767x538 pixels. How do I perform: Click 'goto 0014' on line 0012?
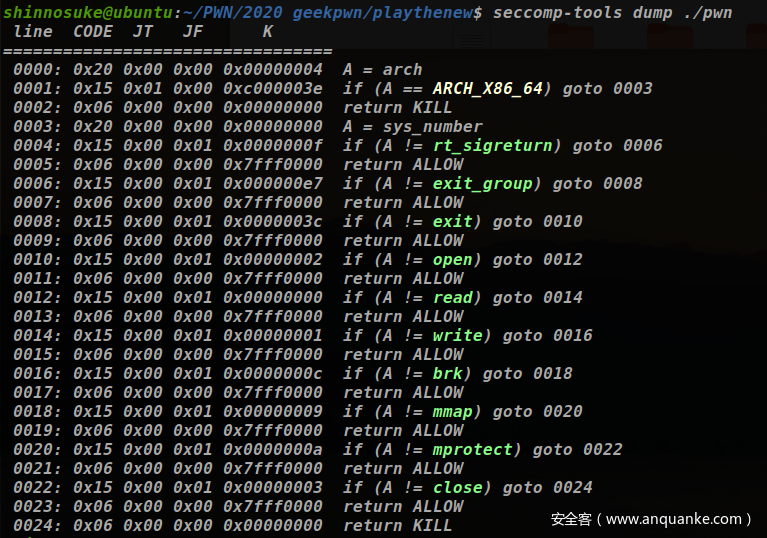[x=537, y=298]
